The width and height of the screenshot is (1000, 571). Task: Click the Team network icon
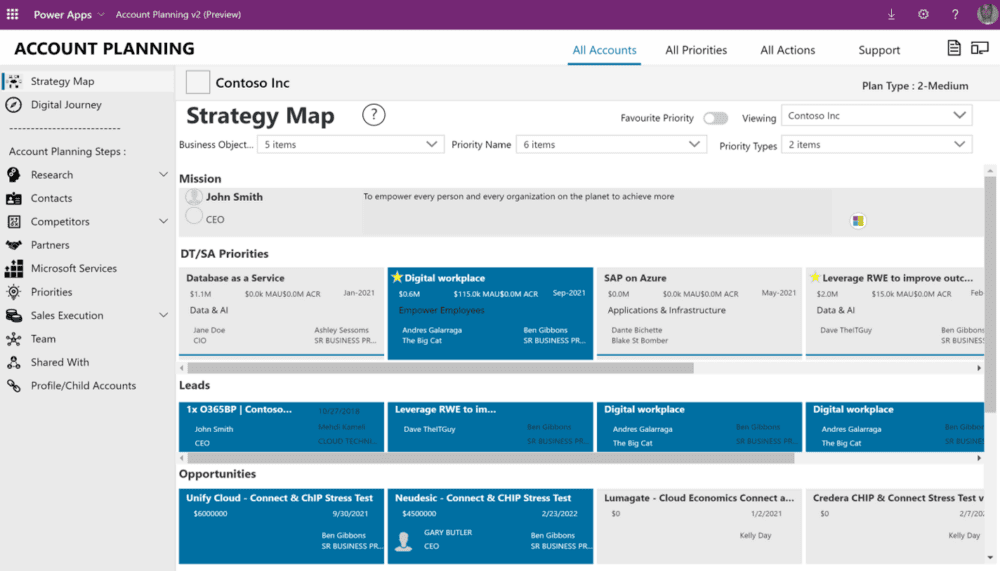pyautogui.click(x=13, y=339)
